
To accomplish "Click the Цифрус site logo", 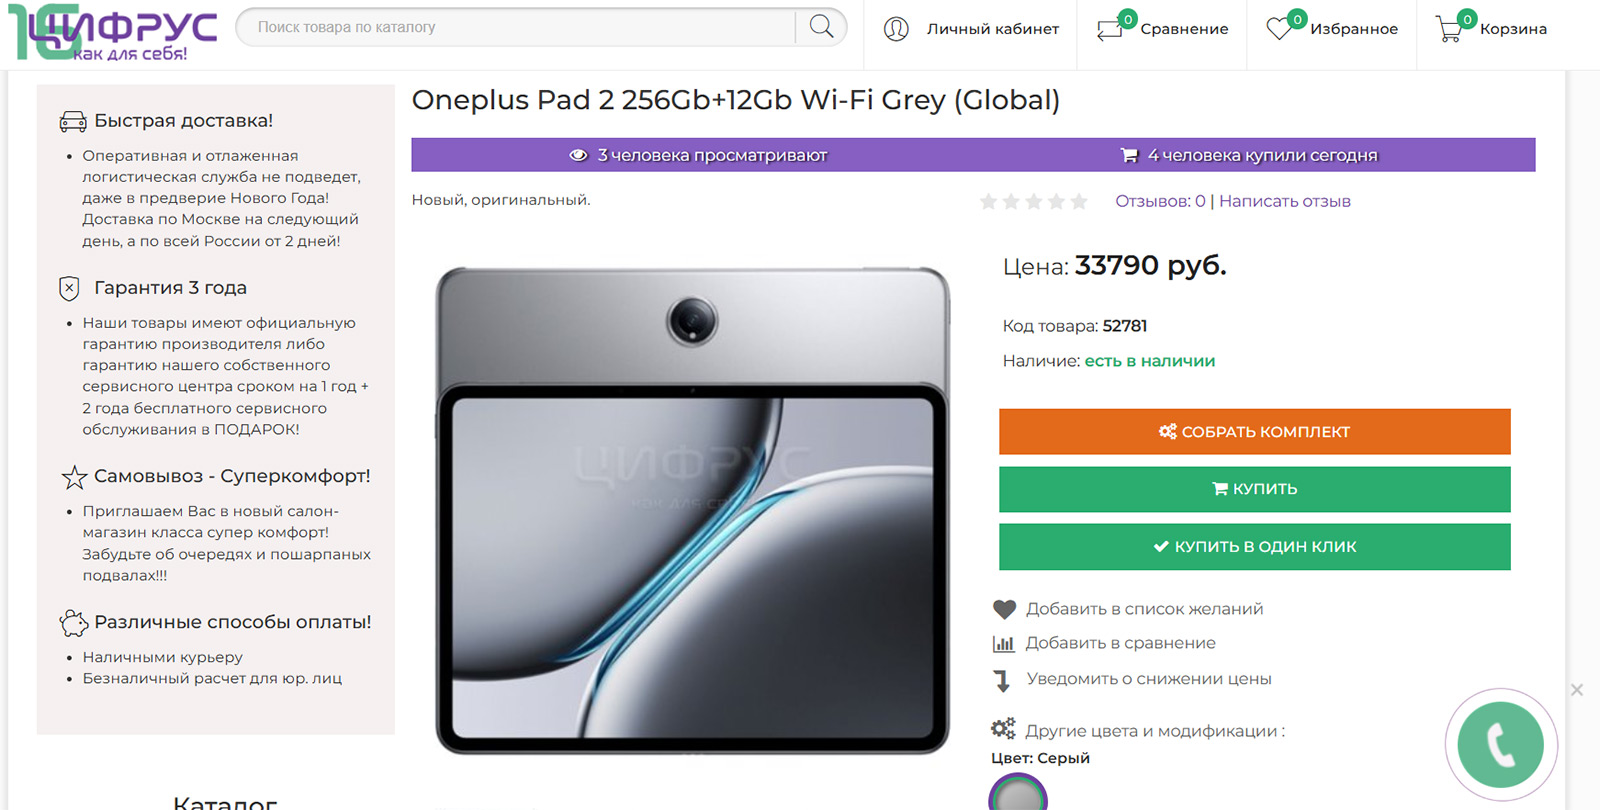I will [x=113, y=33].
